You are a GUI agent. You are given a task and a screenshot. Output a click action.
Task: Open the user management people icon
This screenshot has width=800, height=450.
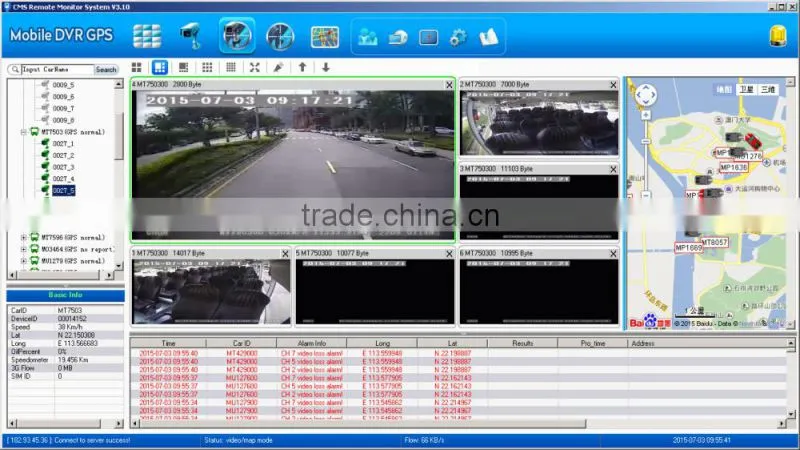point(367,37)
